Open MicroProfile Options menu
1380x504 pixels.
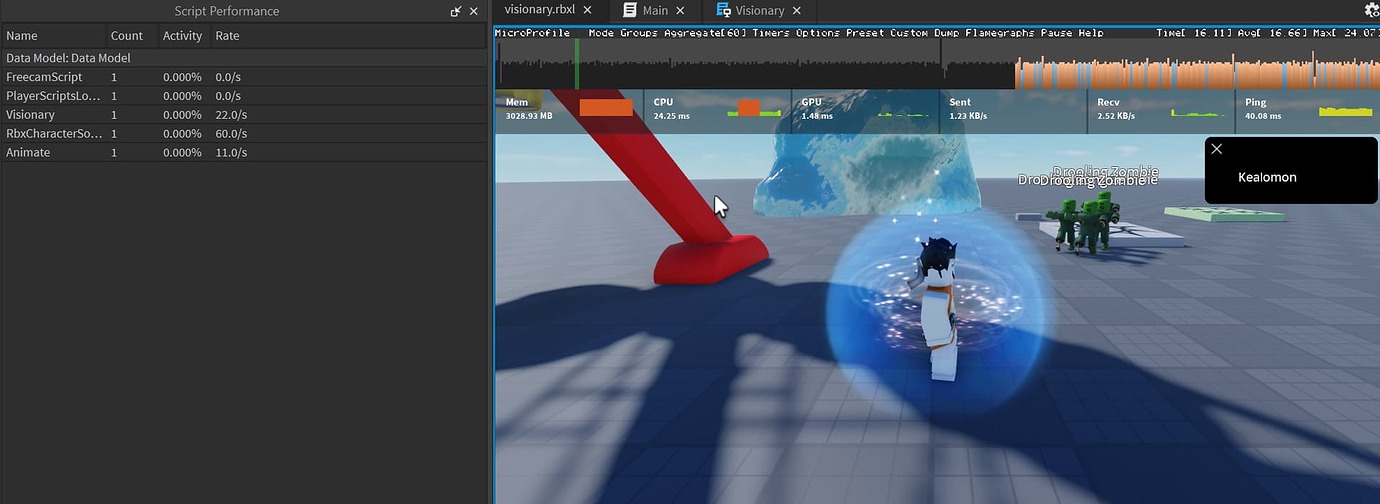[818, 33]
